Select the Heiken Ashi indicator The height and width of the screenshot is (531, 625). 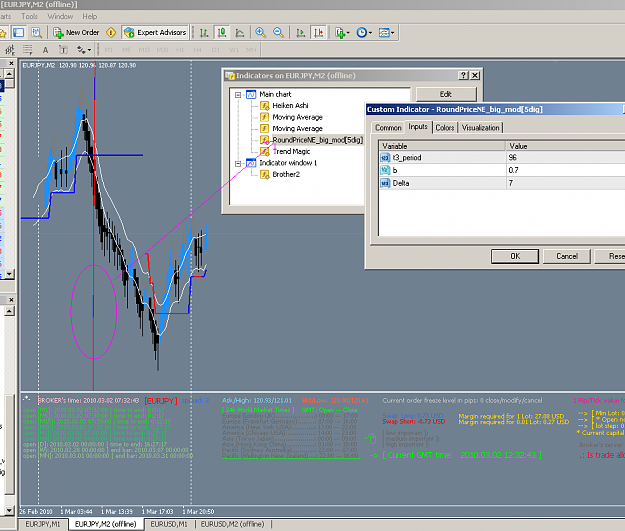[x=290, y=106]
